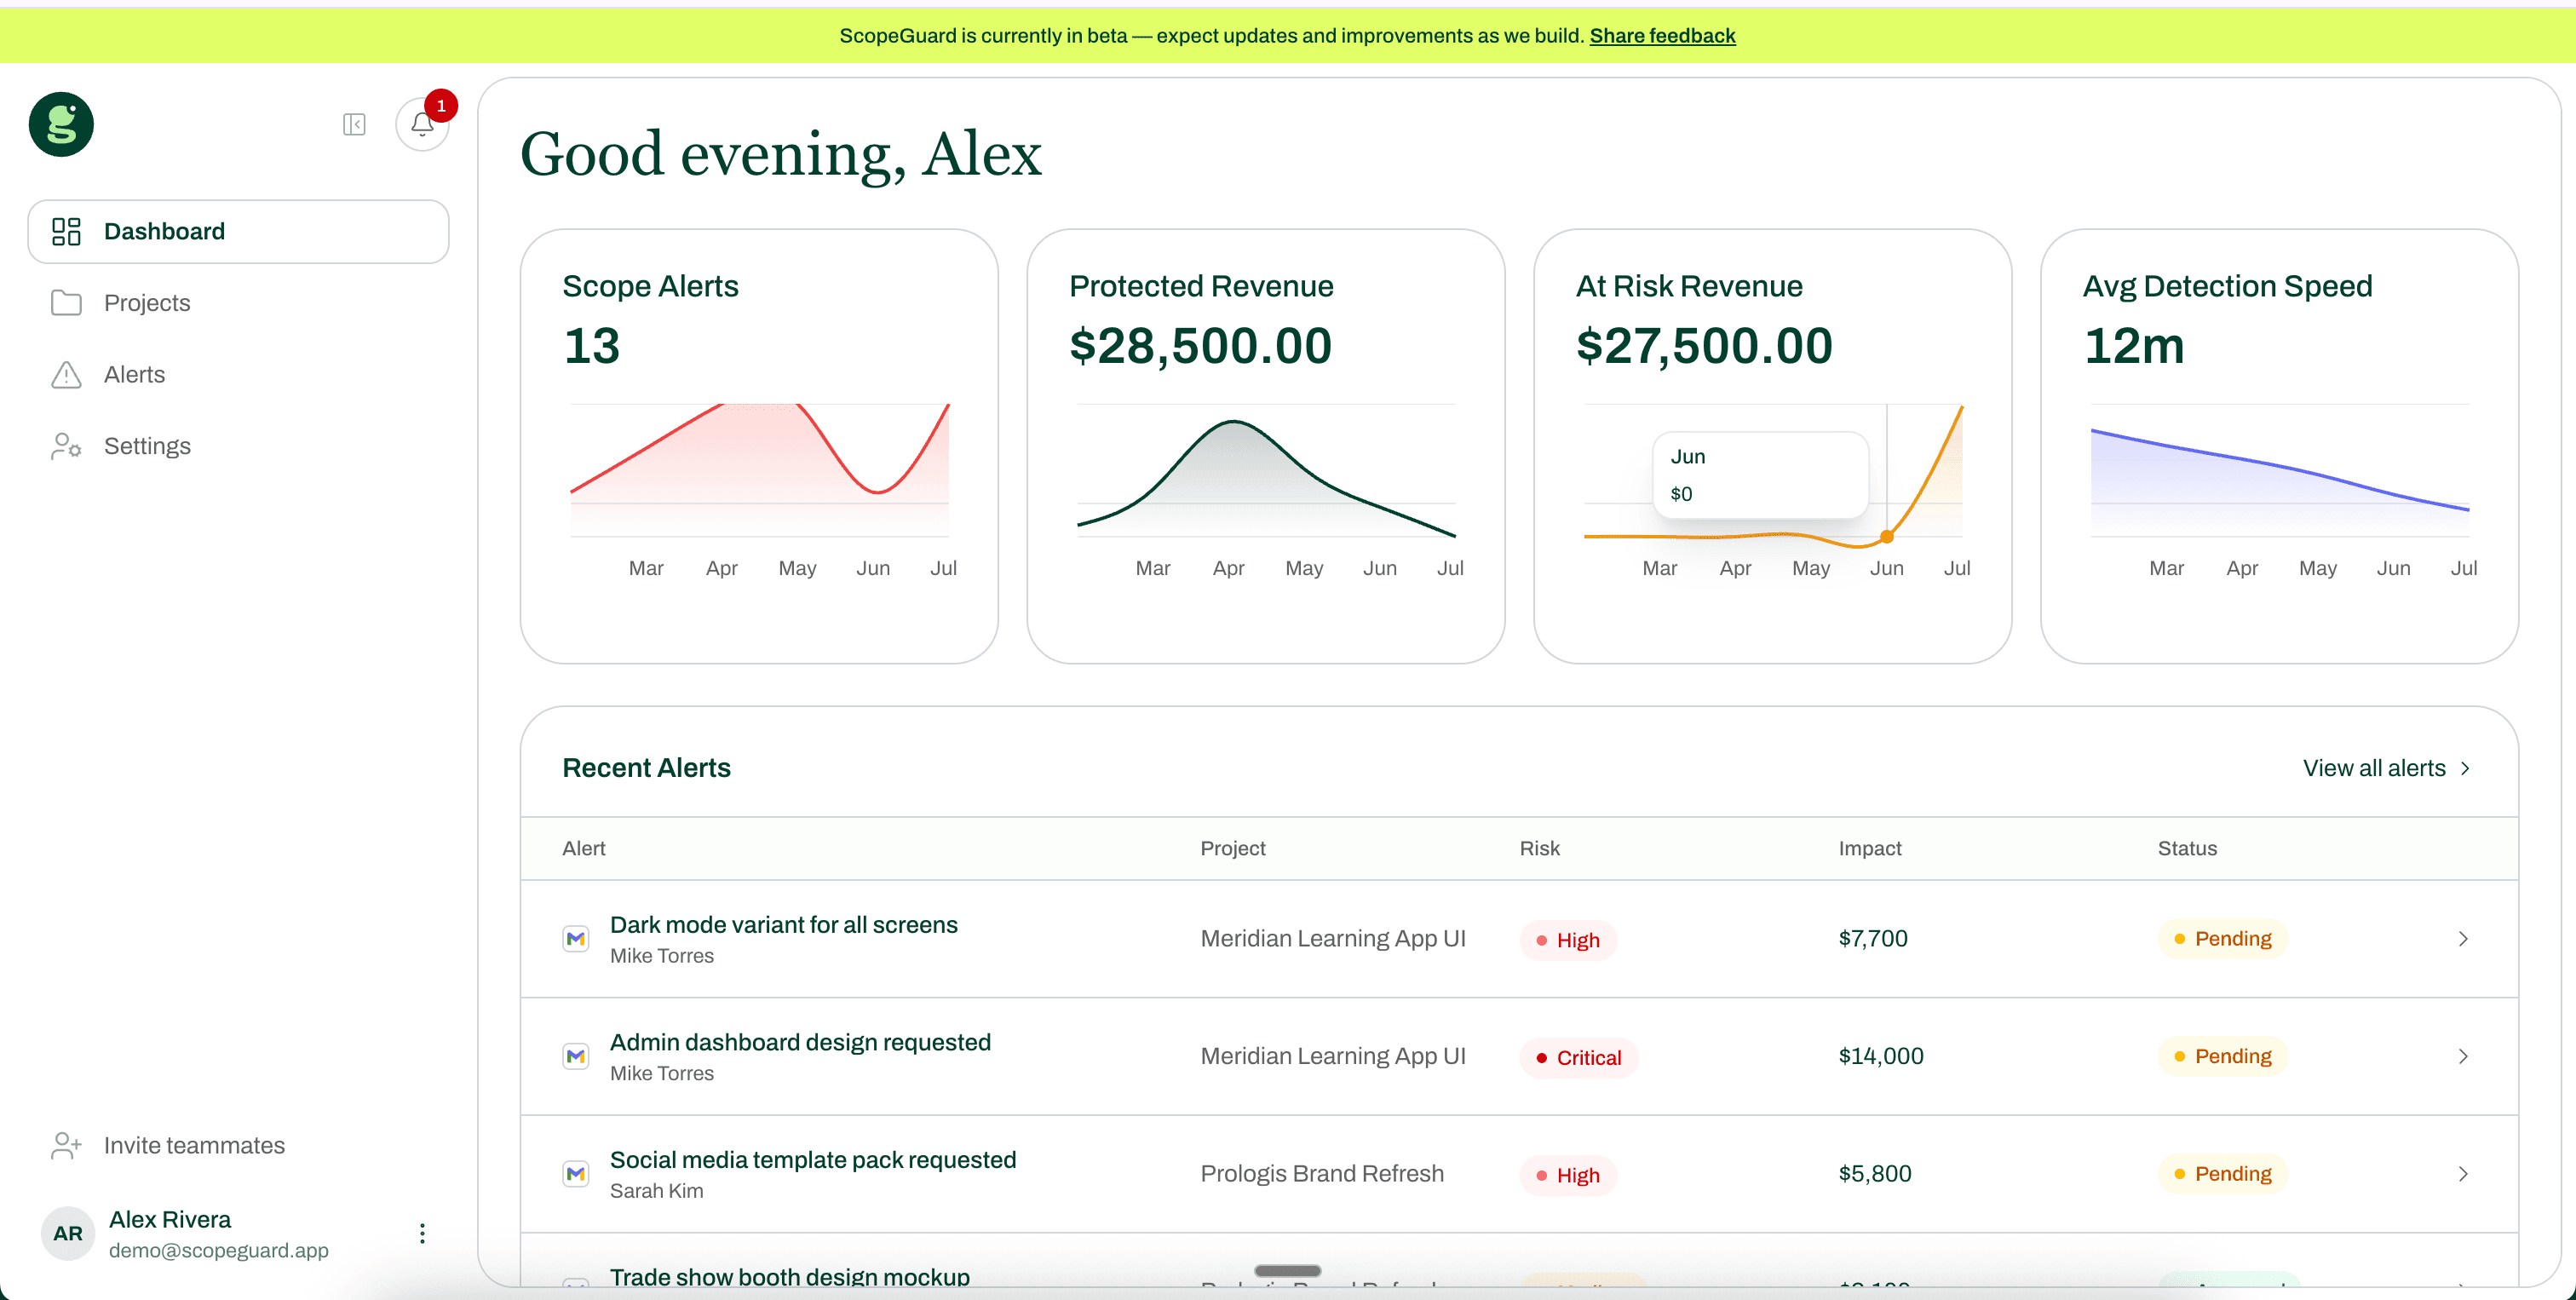Screen dimensions: 2576x1300
Task: Click the $28,500.00 Protected Revenue value
Action: point(1201,346)
